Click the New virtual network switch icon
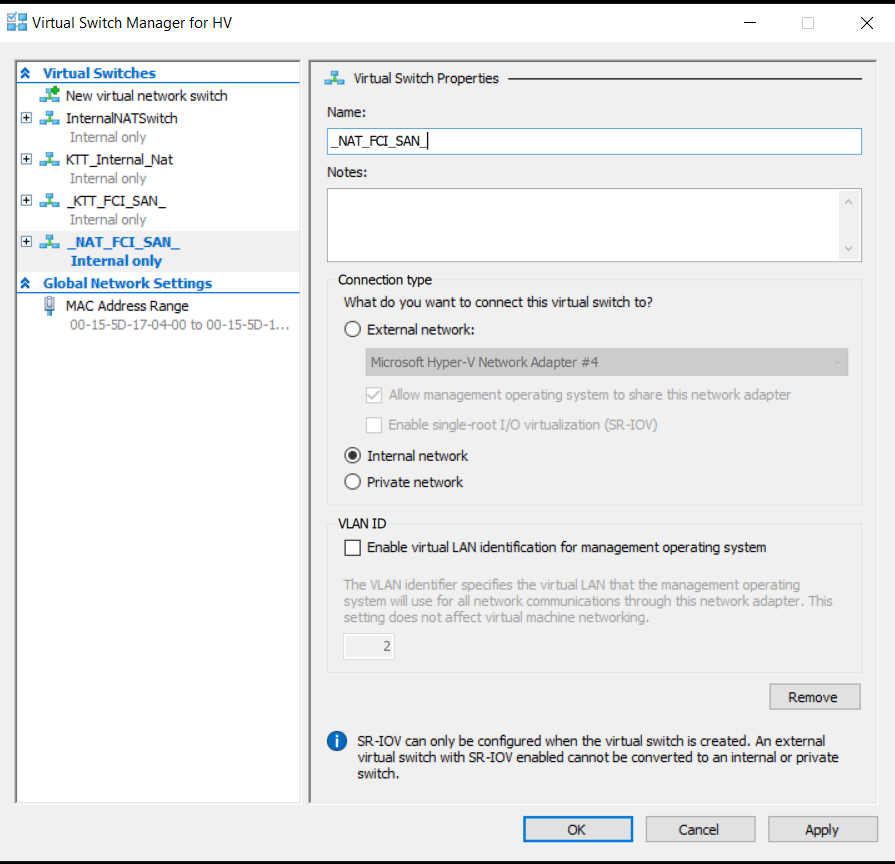This screenshot has height=864, width=895. pyautogui.click(x=50, y=95)
